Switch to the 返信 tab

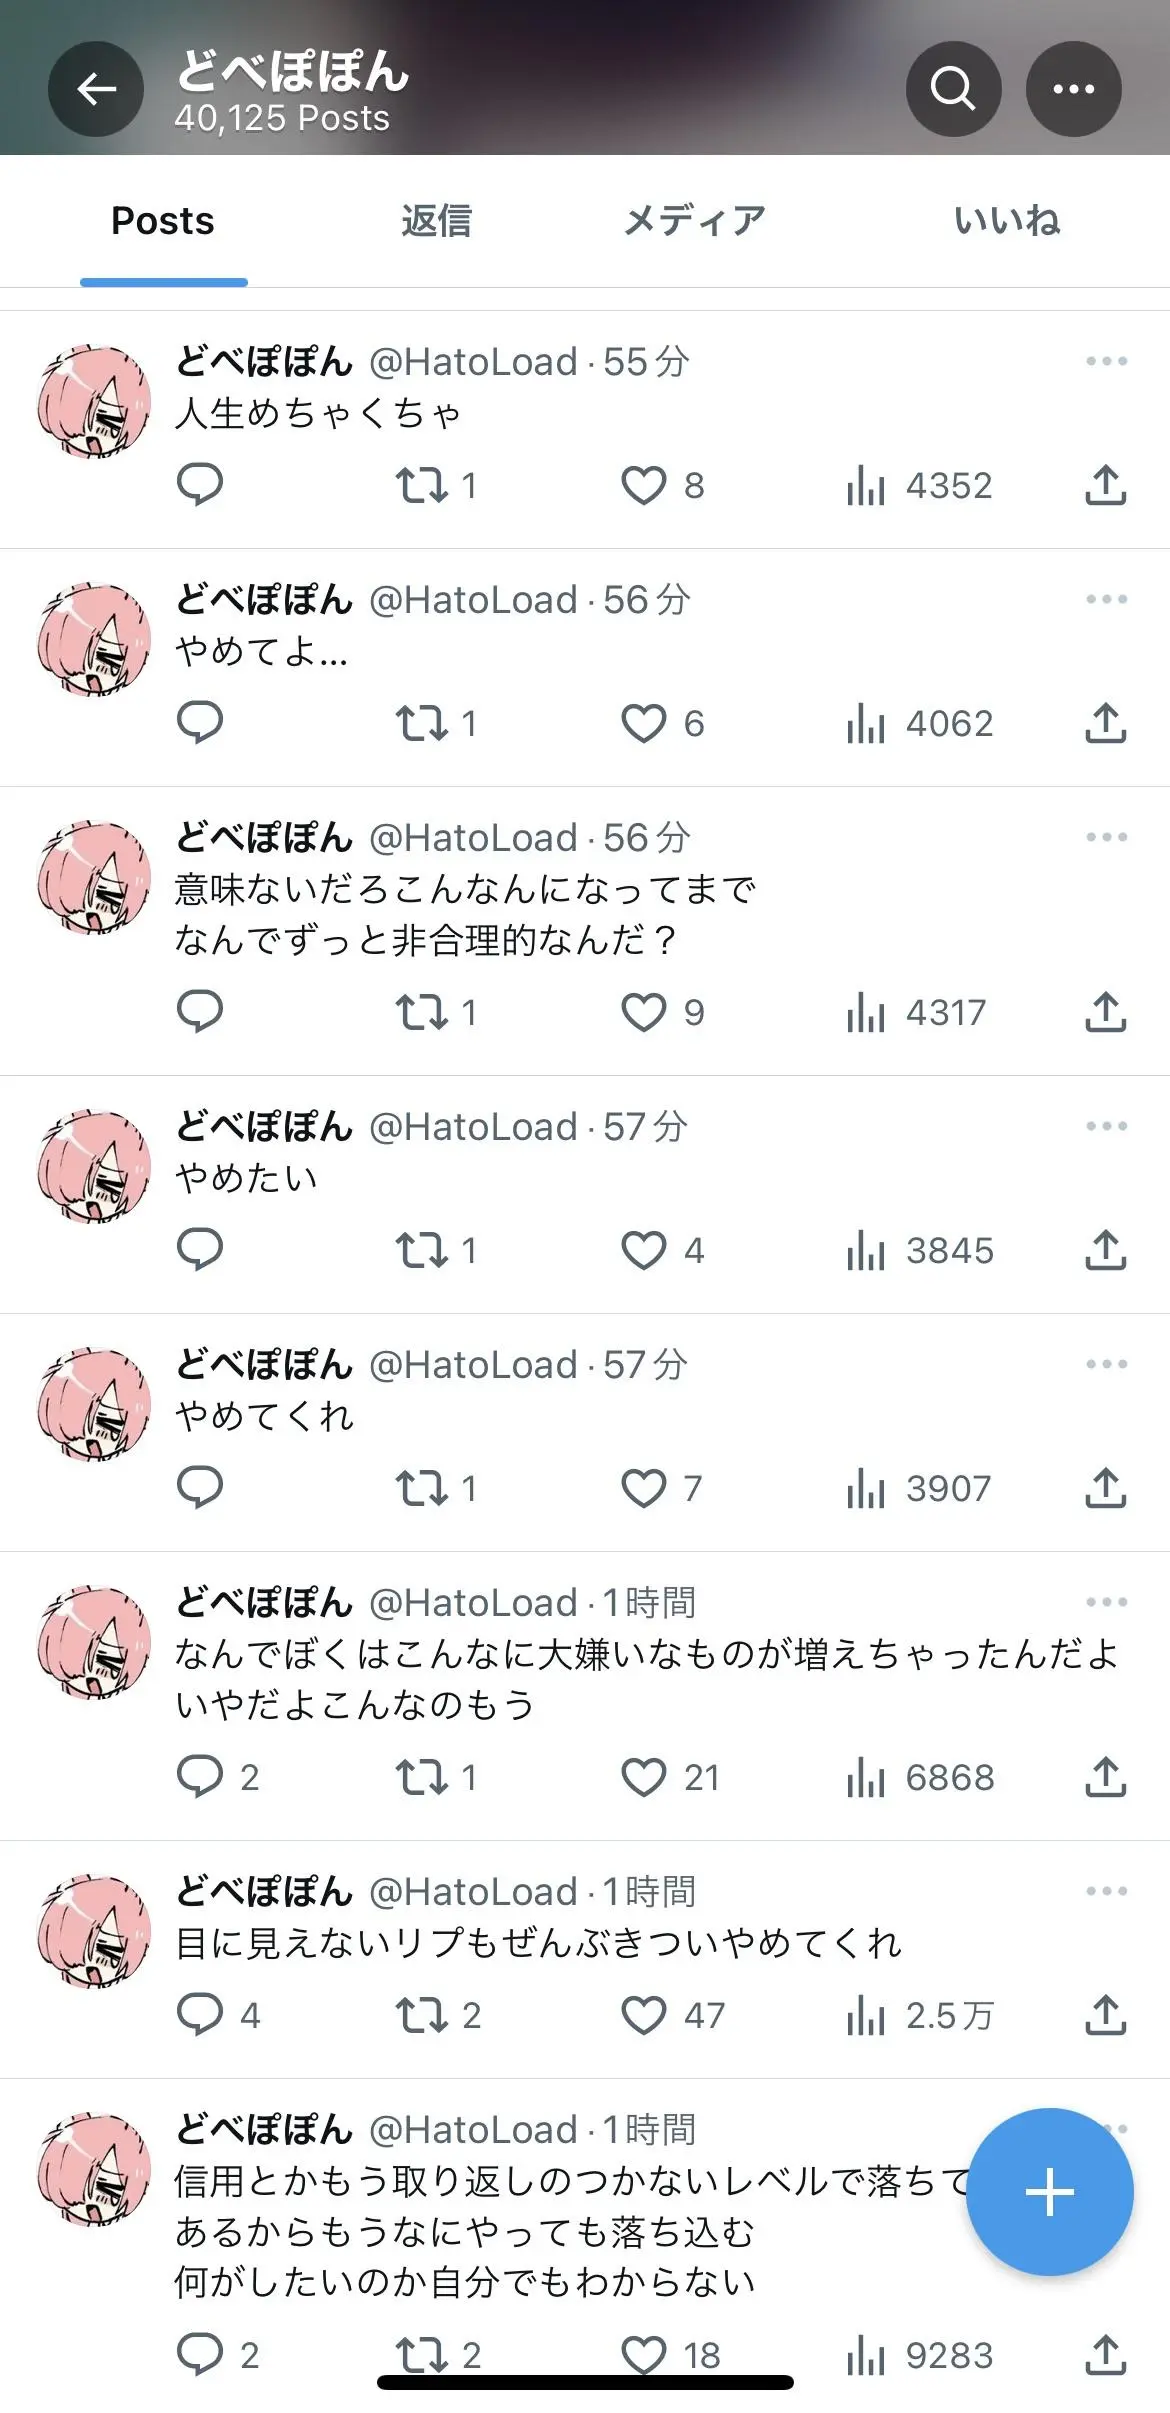click(436, 220)
